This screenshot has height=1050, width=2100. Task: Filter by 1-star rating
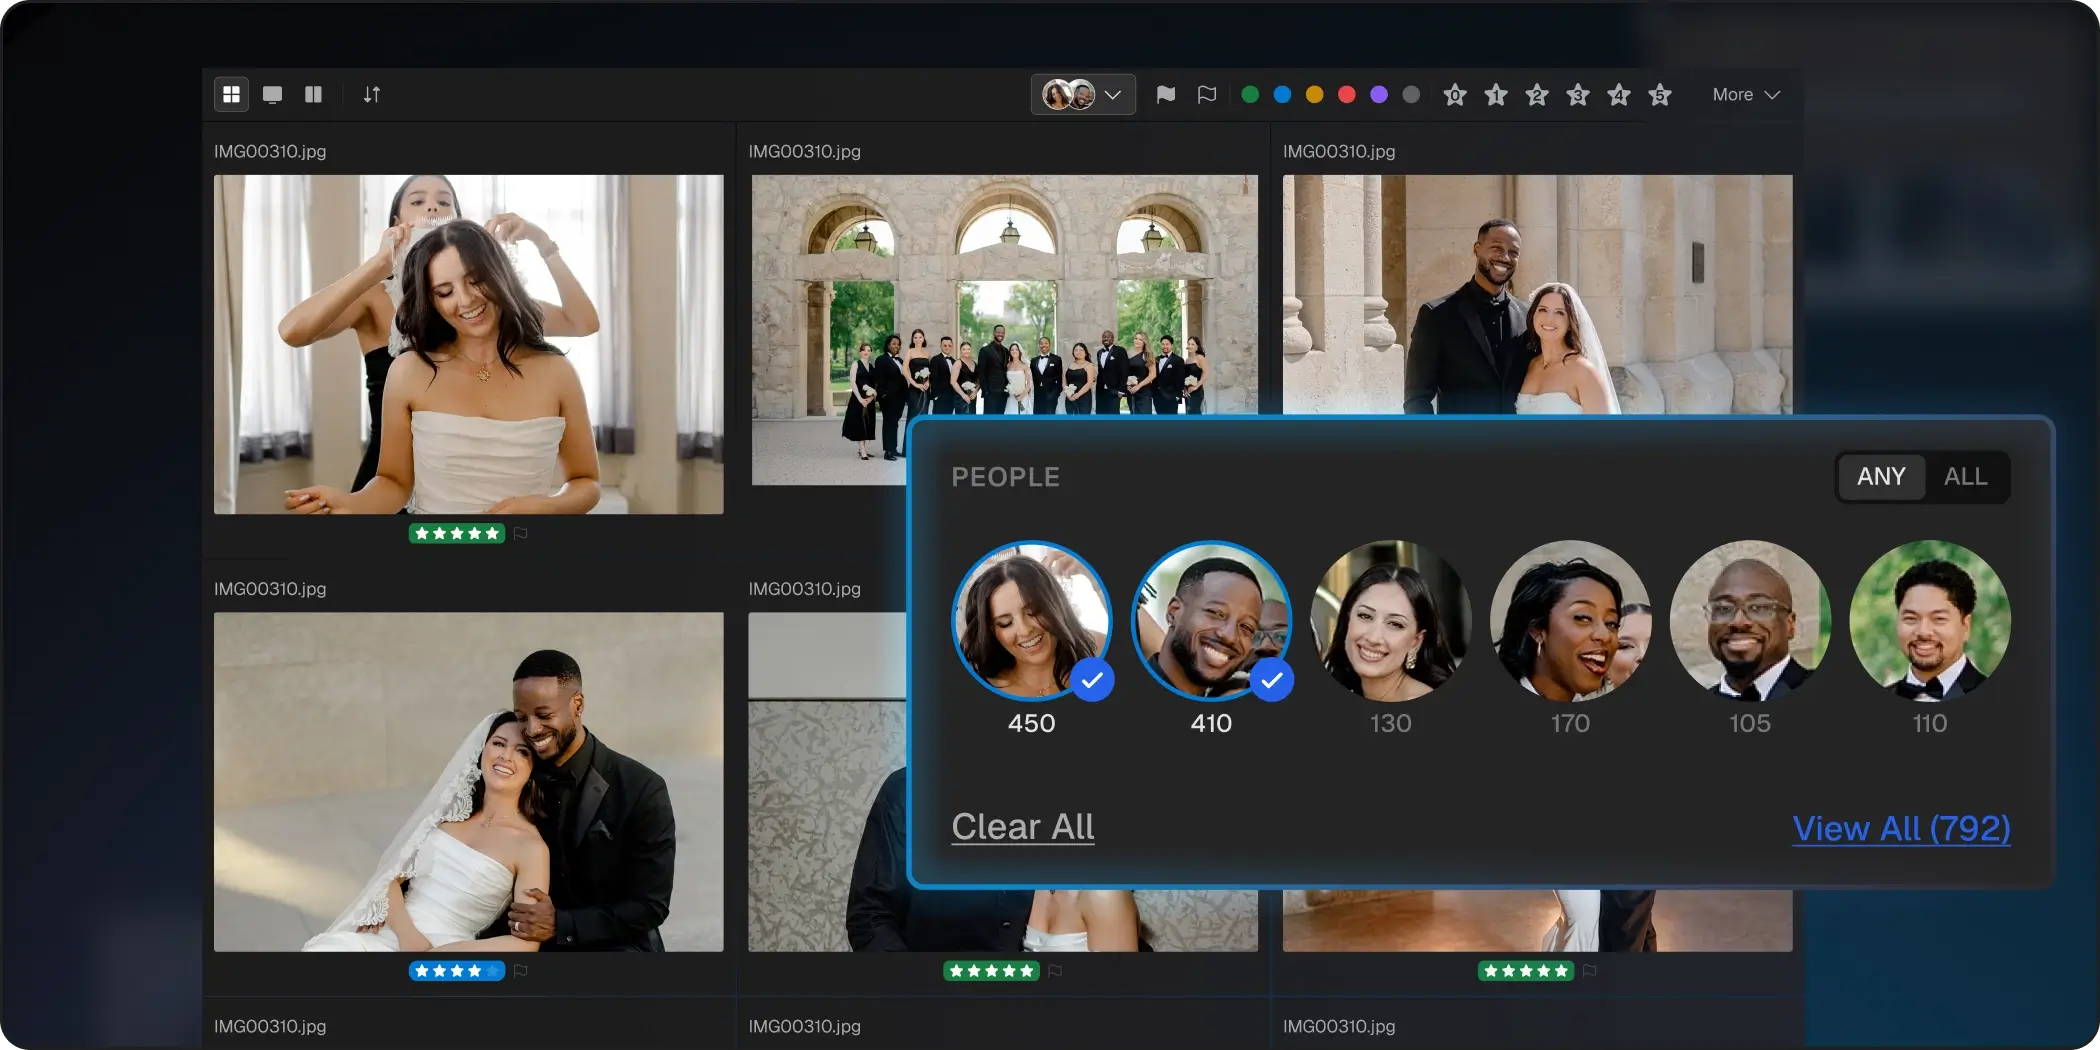[1496, 95]
